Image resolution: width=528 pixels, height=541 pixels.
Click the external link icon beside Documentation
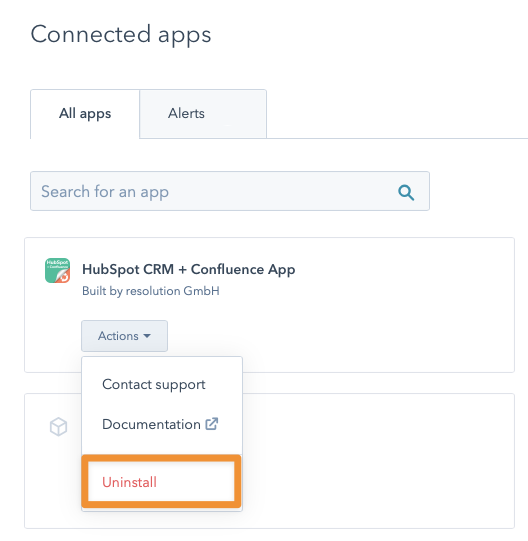[212, 424]
